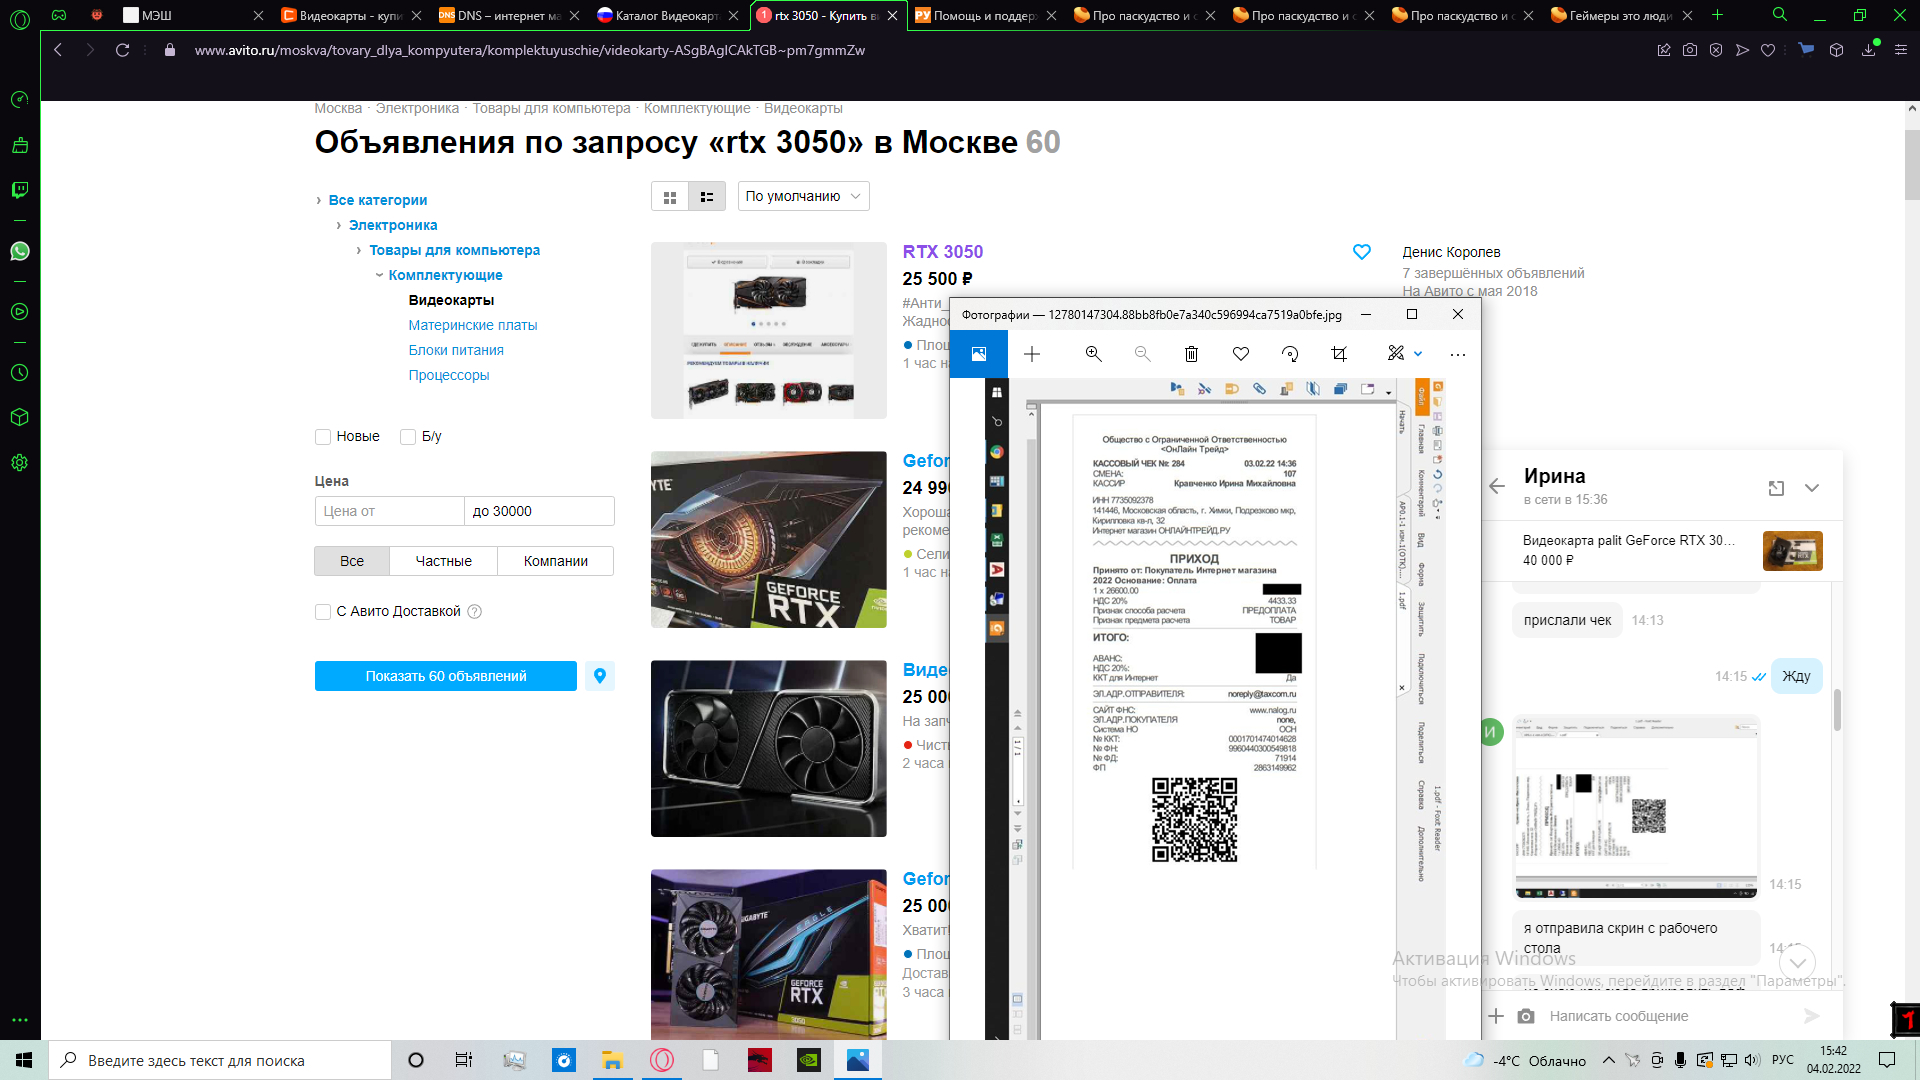Zoom in on the photo in Photos
Image resolution: width=1920 pixels, height=1080 pixels.
coord(1093,354)
